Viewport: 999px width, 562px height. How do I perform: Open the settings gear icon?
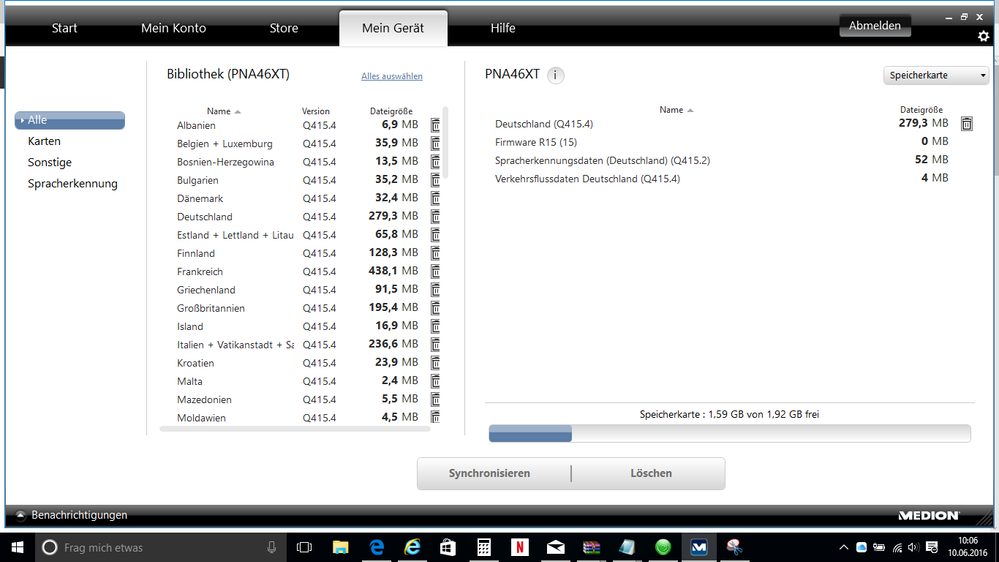tap(983, 37)
